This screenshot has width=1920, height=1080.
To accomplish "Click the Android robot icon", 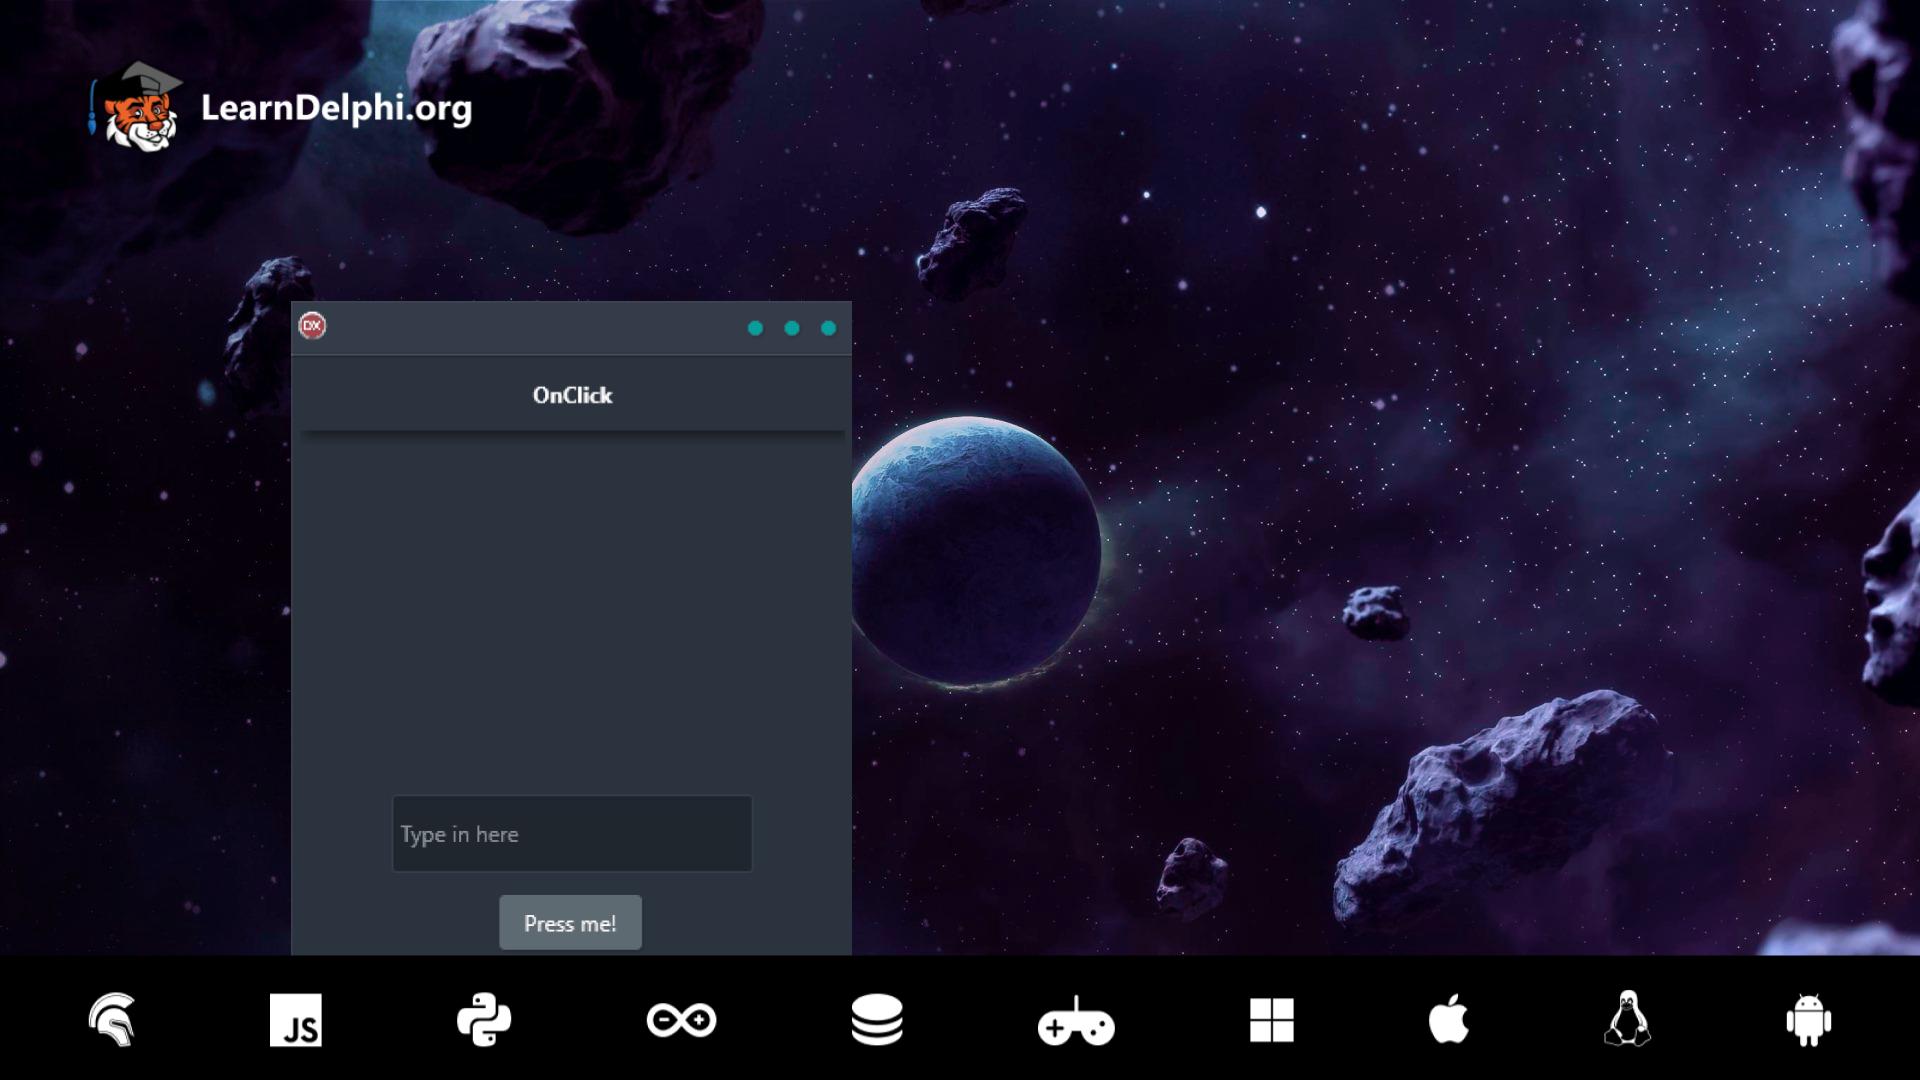I will point(1808,1020).
